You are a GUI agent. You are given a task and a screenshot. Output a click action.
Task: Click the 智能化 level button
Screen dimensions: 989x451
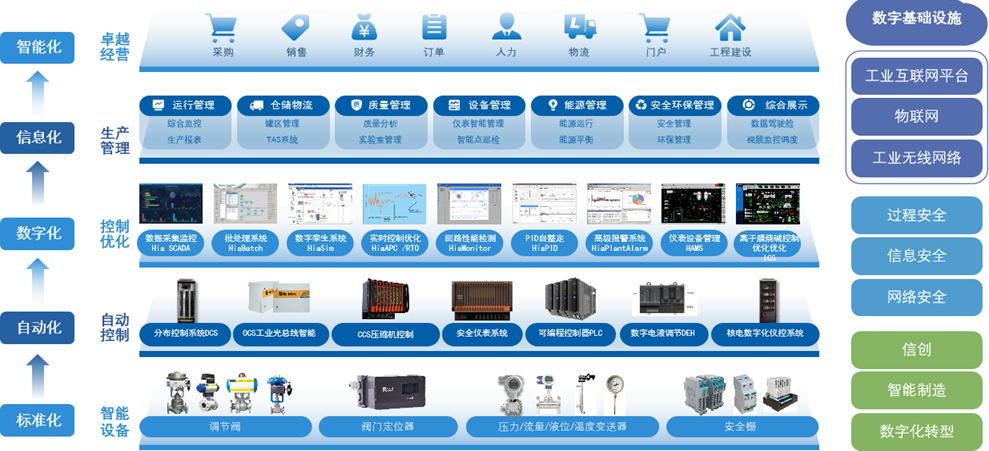coord(38,47)
